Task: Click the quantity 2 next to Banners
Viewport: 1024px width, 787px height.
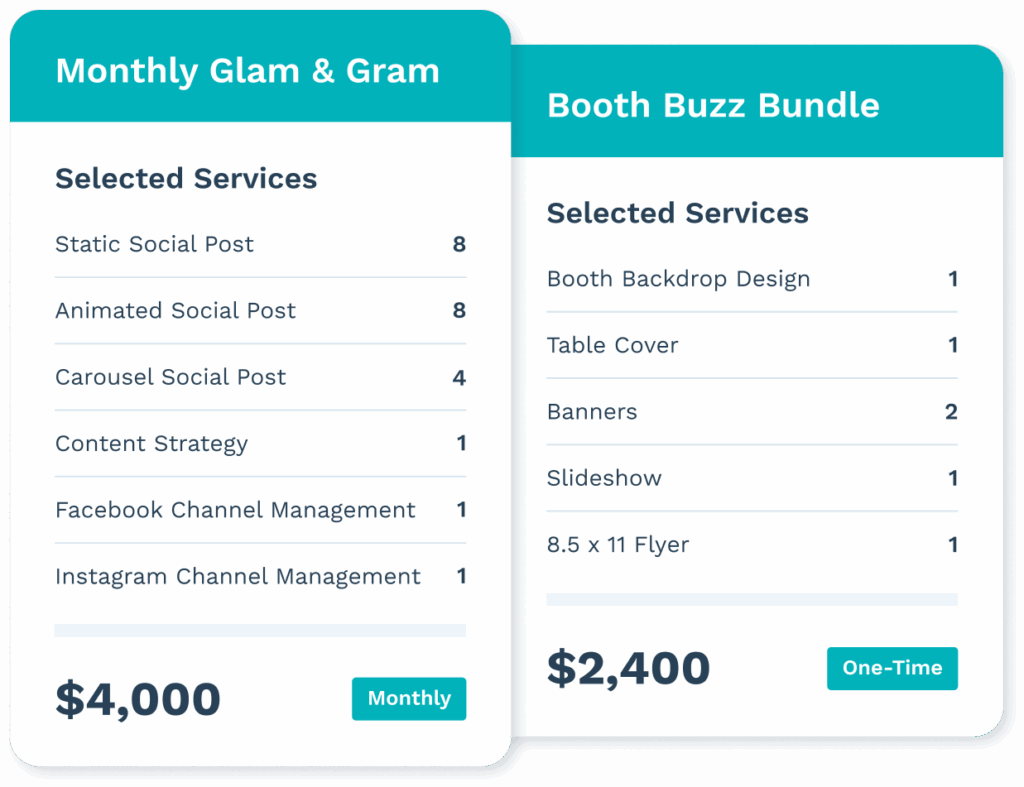Action: pos(951,412)
